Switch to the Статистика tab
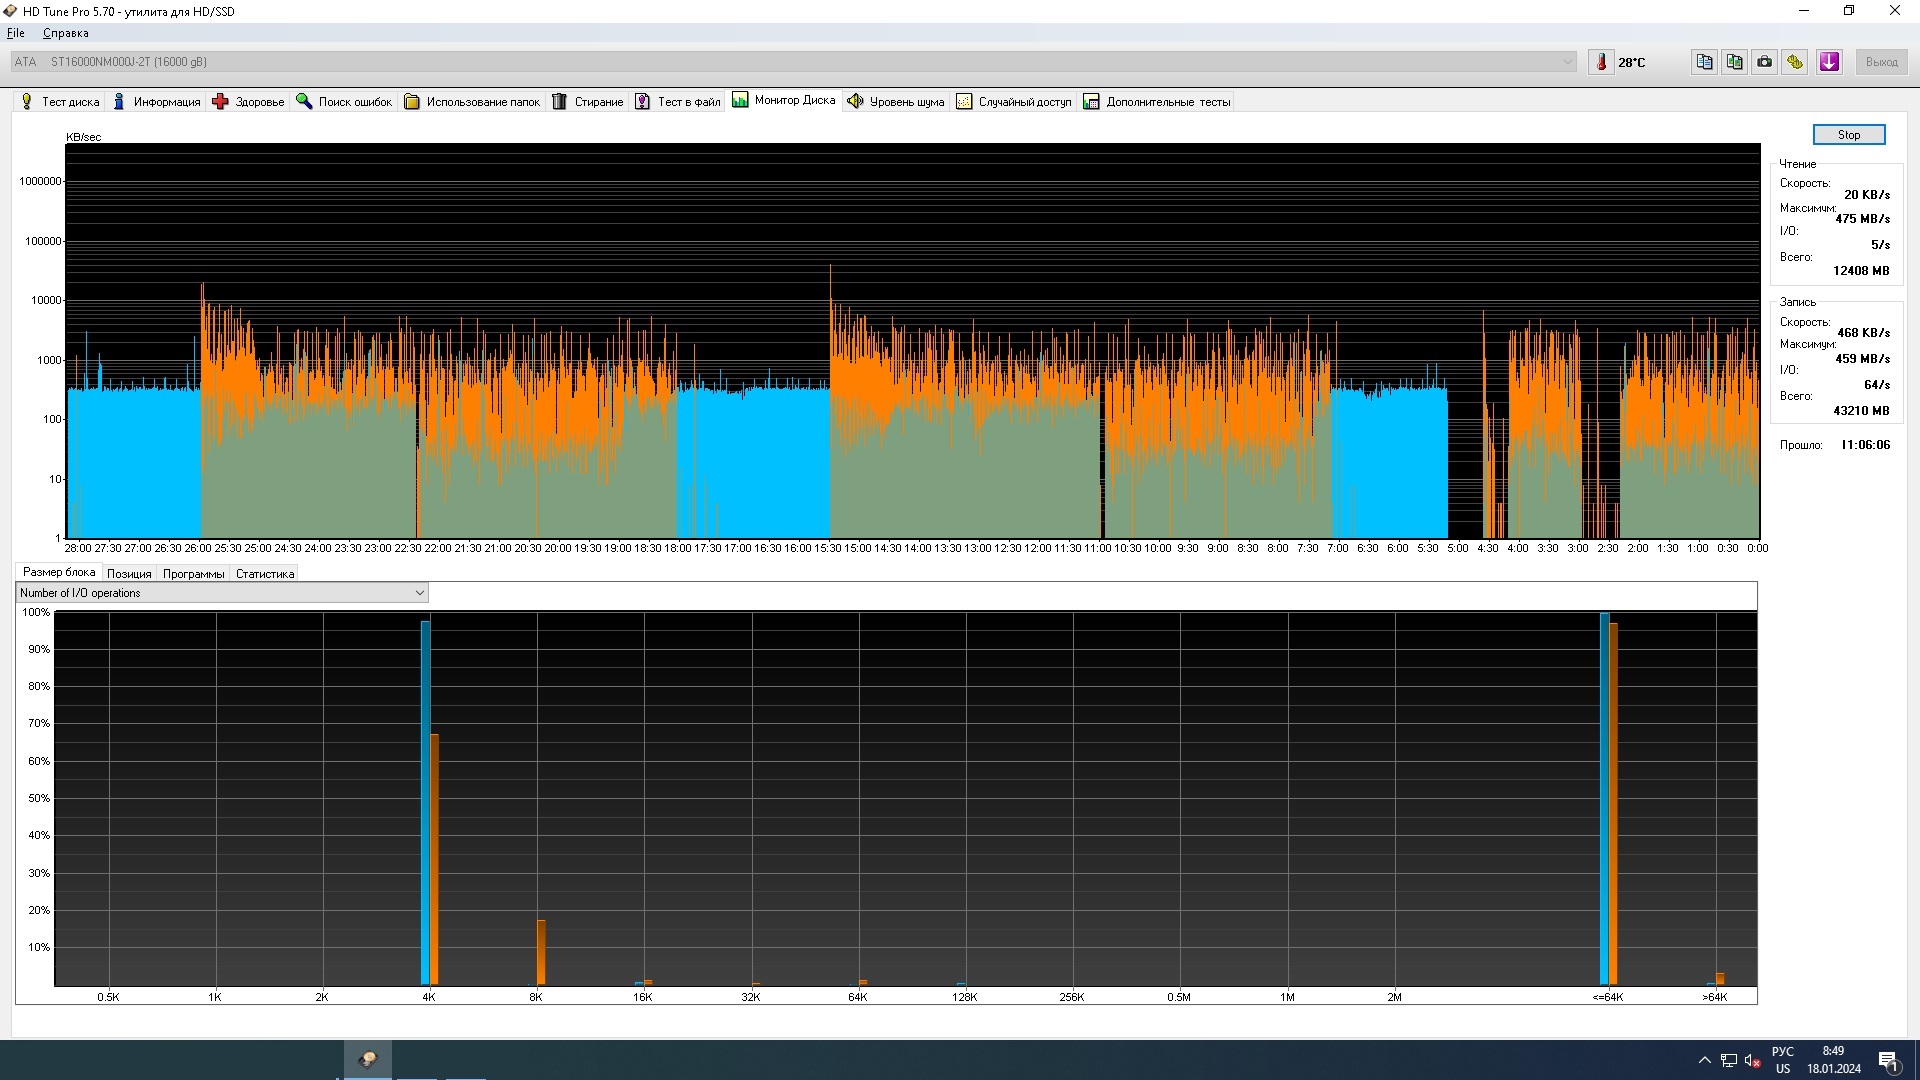This screenshot has width=1920, height=1080. 265,574
